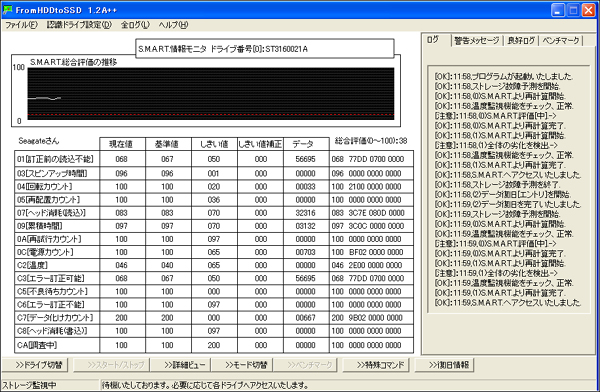This screenshot has width=600, height=392.
Task: Select the 0A[再試行カウント] row
Action: pos(214,239)
